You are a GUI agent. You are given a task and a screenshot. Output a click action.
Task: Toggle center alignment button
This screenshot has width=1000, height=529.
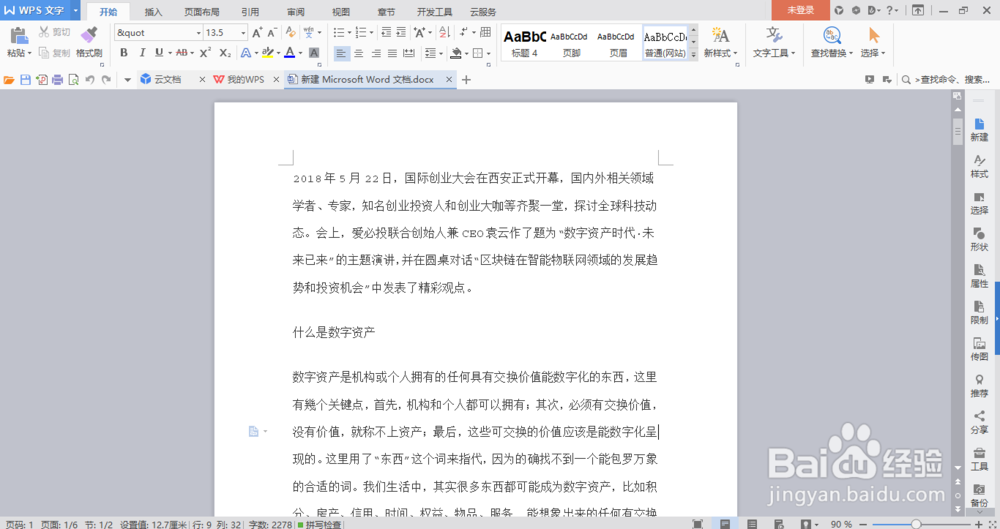[x=359, y=53]
